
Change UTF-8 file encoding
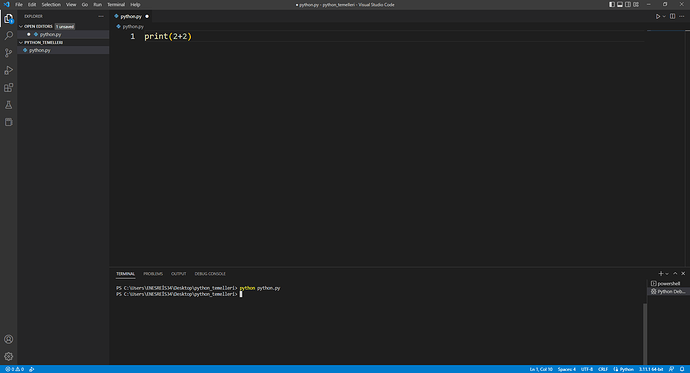[x=587, y=369]
